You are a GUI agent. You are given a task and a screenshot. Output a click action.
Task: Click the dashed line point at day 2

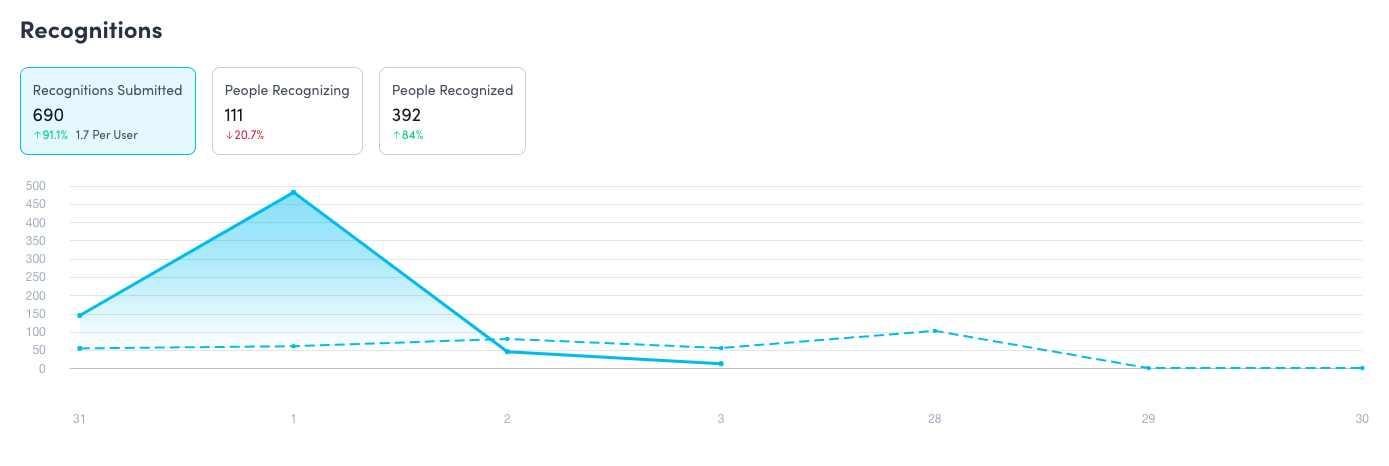click(507, 339)
